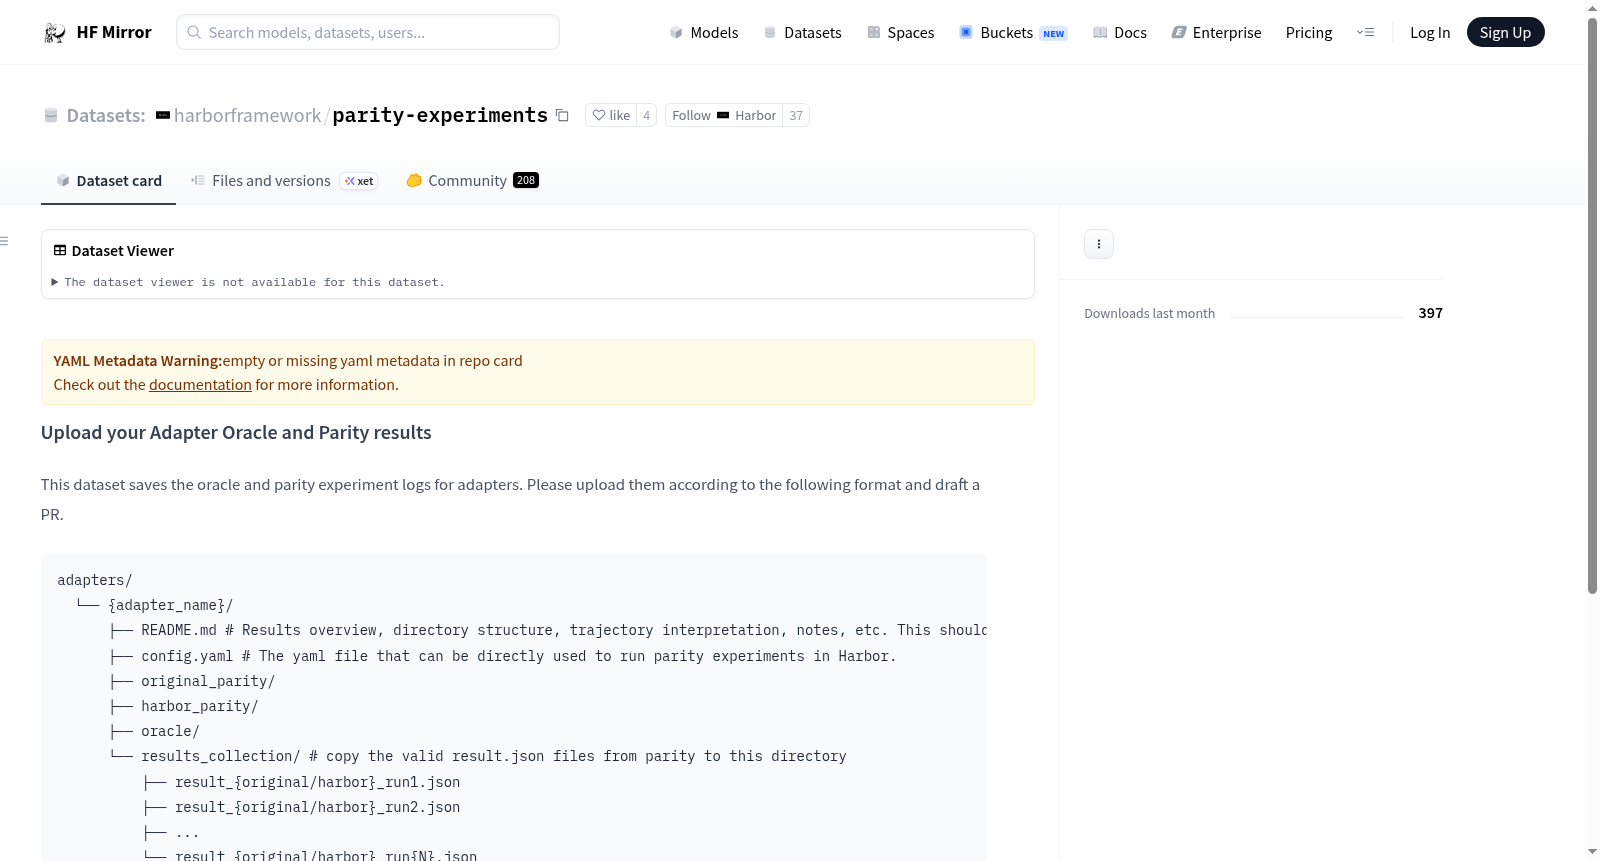The image size is (1600, 861).
Task: Click the 'results_collection/' line in code block
Action: click(494, 756)
